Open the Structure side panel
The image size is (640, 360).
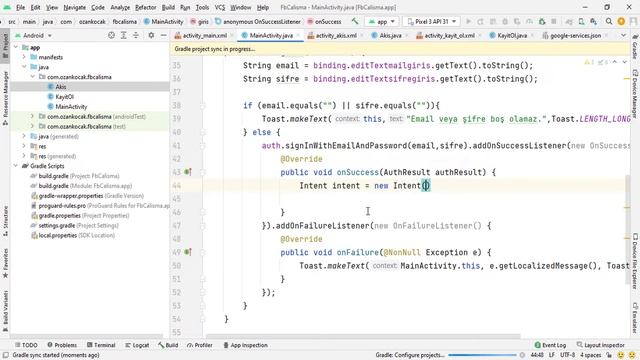(x=5, y=221)
